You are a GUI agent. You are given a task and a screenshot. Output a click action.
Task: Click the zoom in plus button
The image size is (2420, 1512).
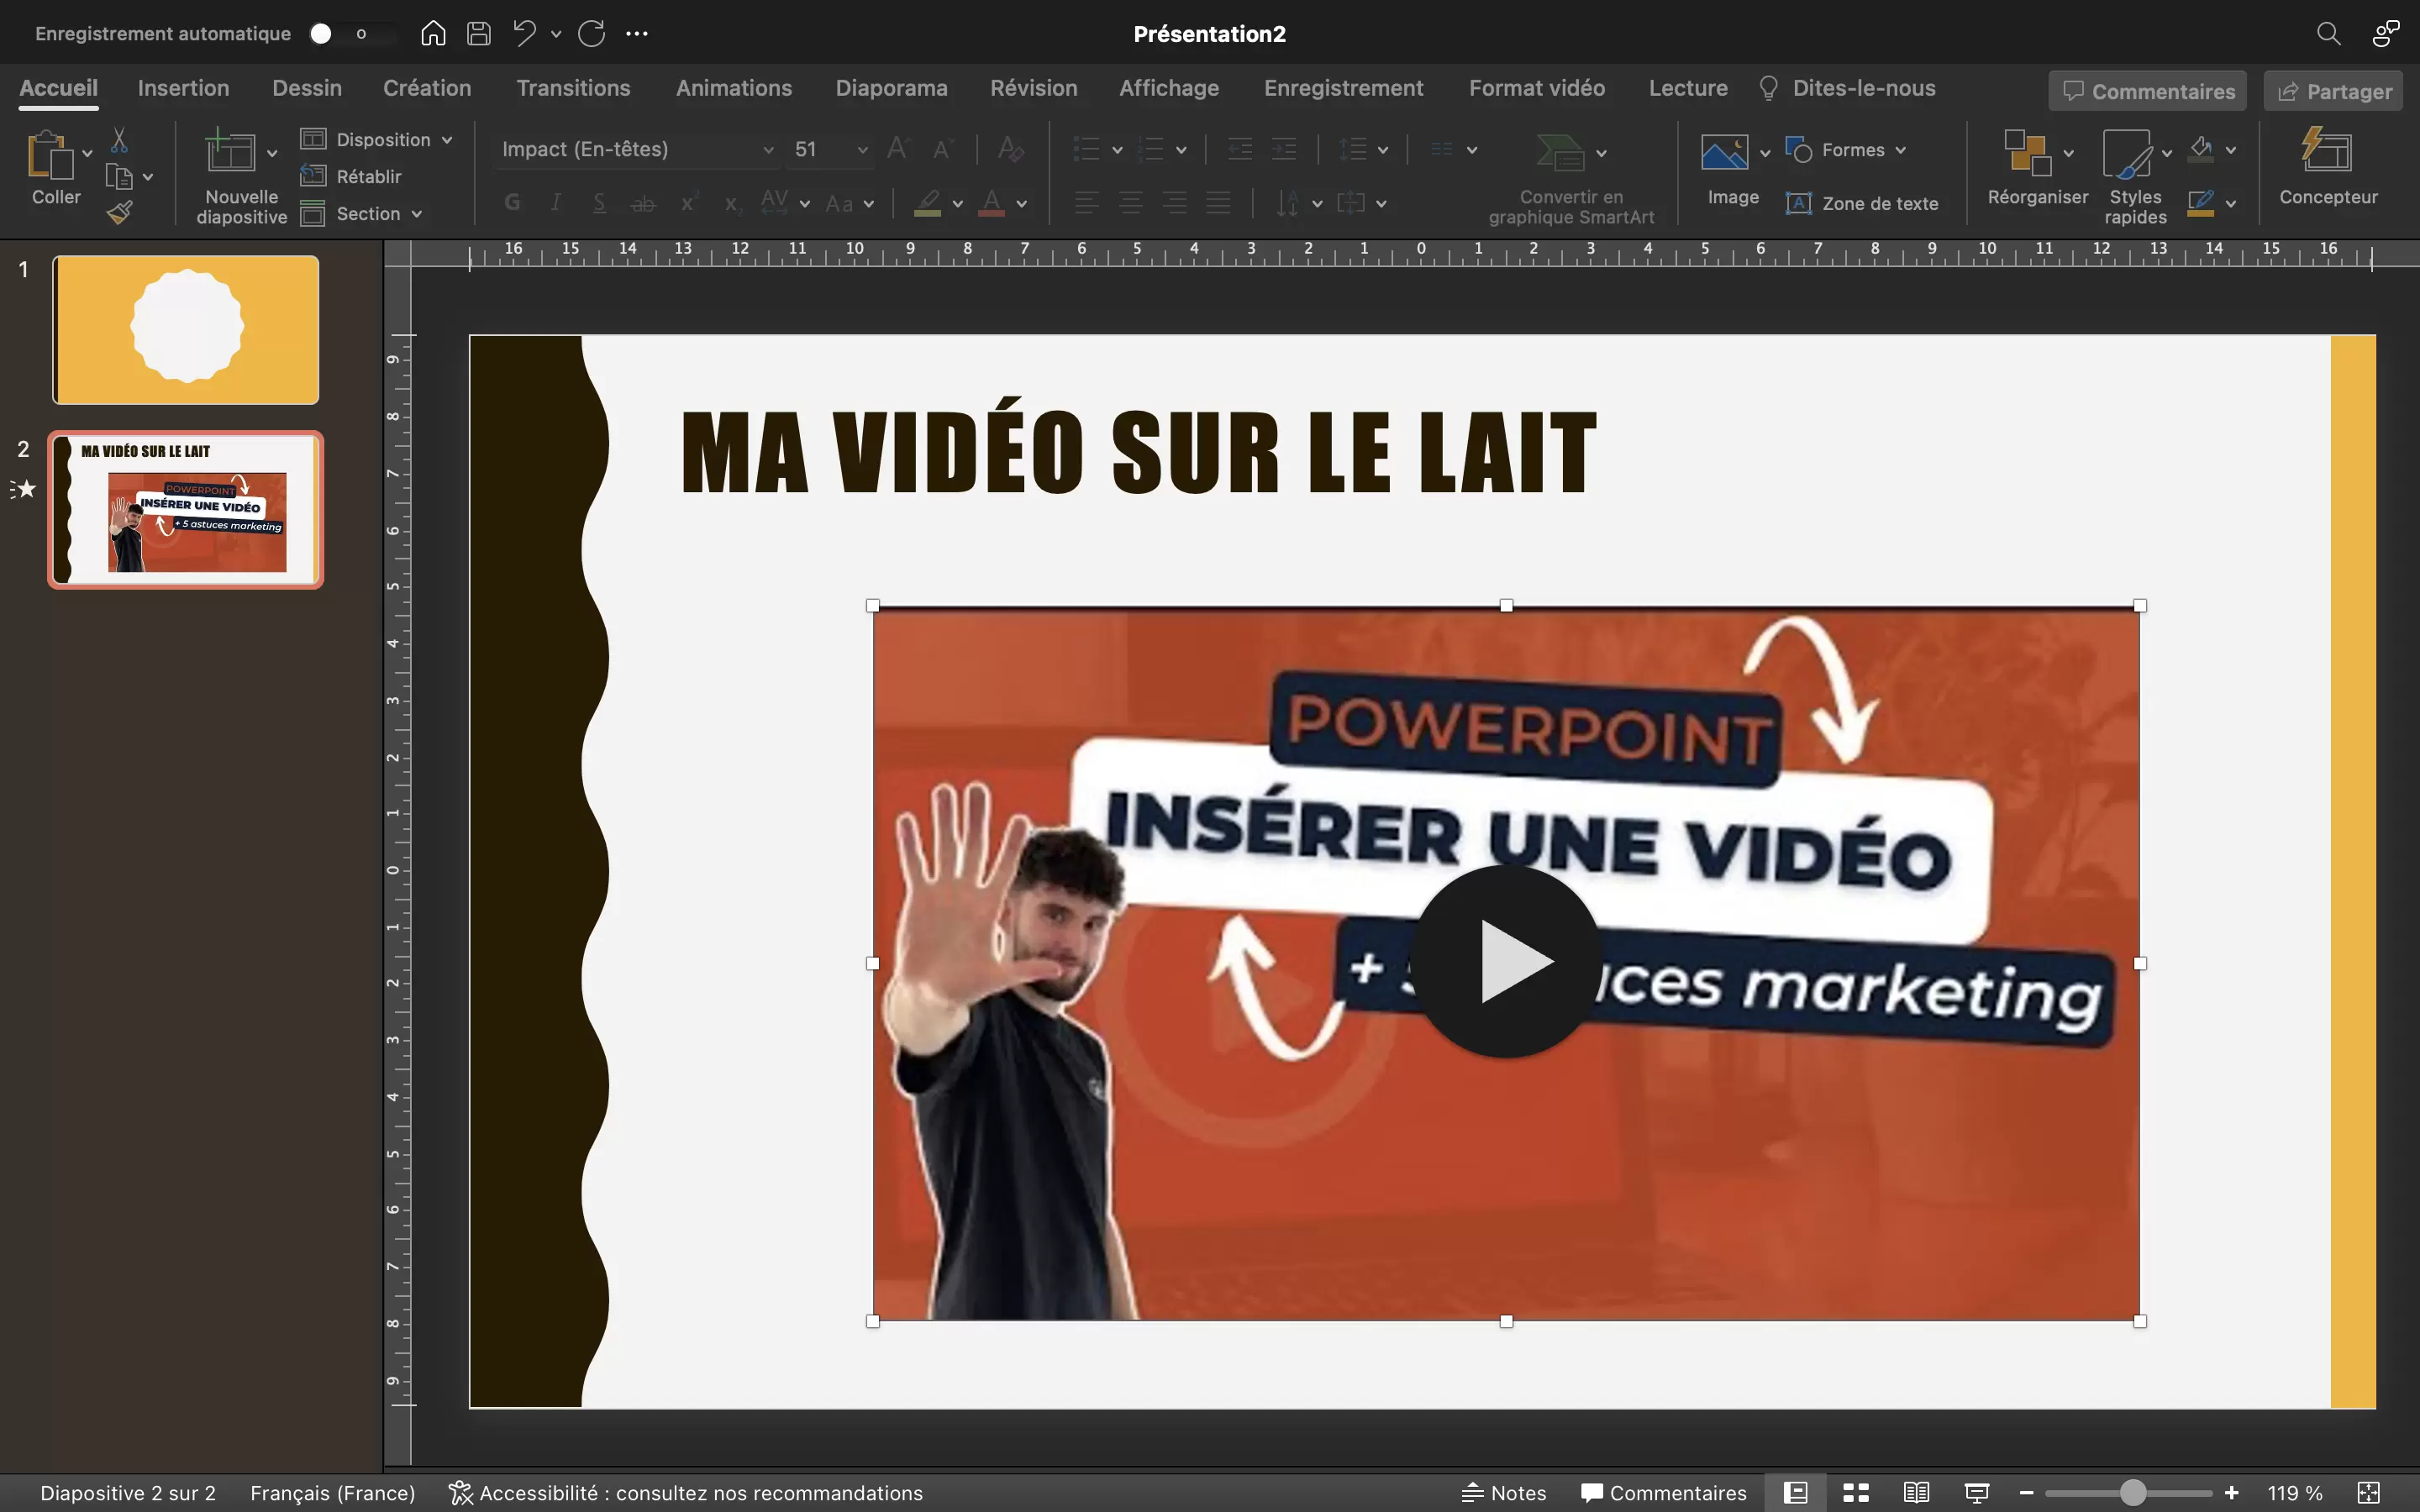[x=2231, y=1493]
